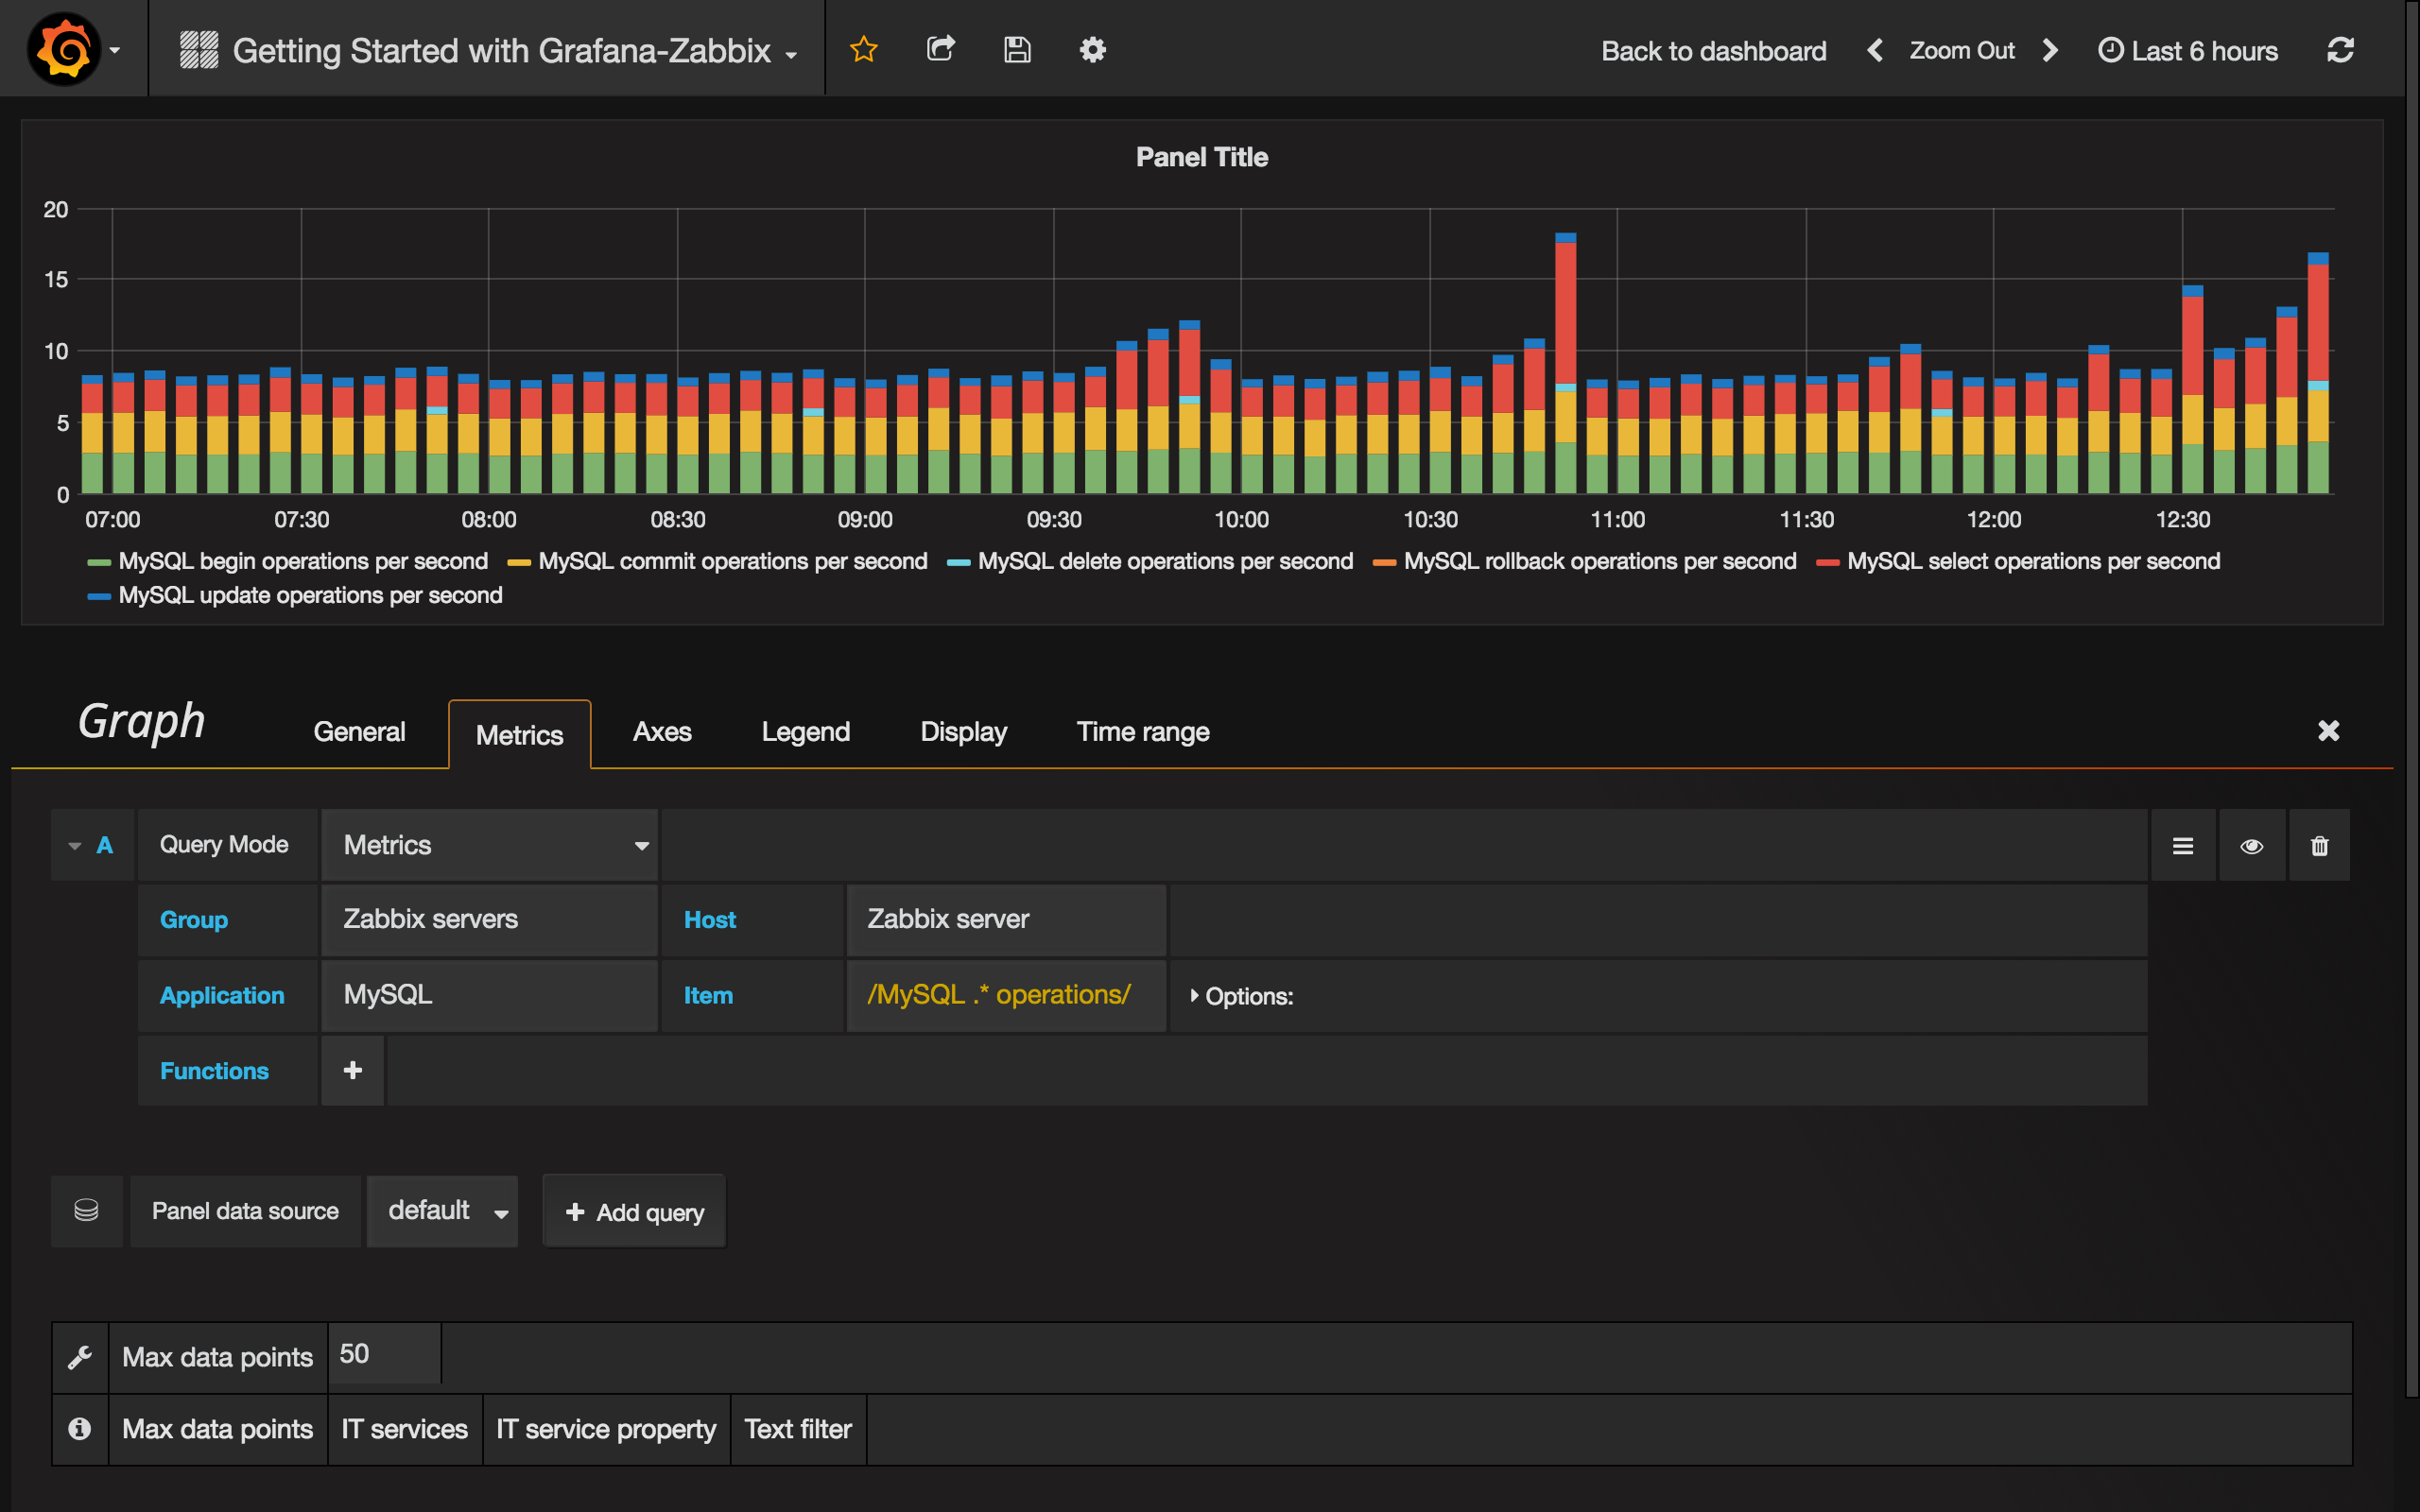The image size is (2420, 1512).
Task: Click the share dashboard icon
Action: coord(940,49)
